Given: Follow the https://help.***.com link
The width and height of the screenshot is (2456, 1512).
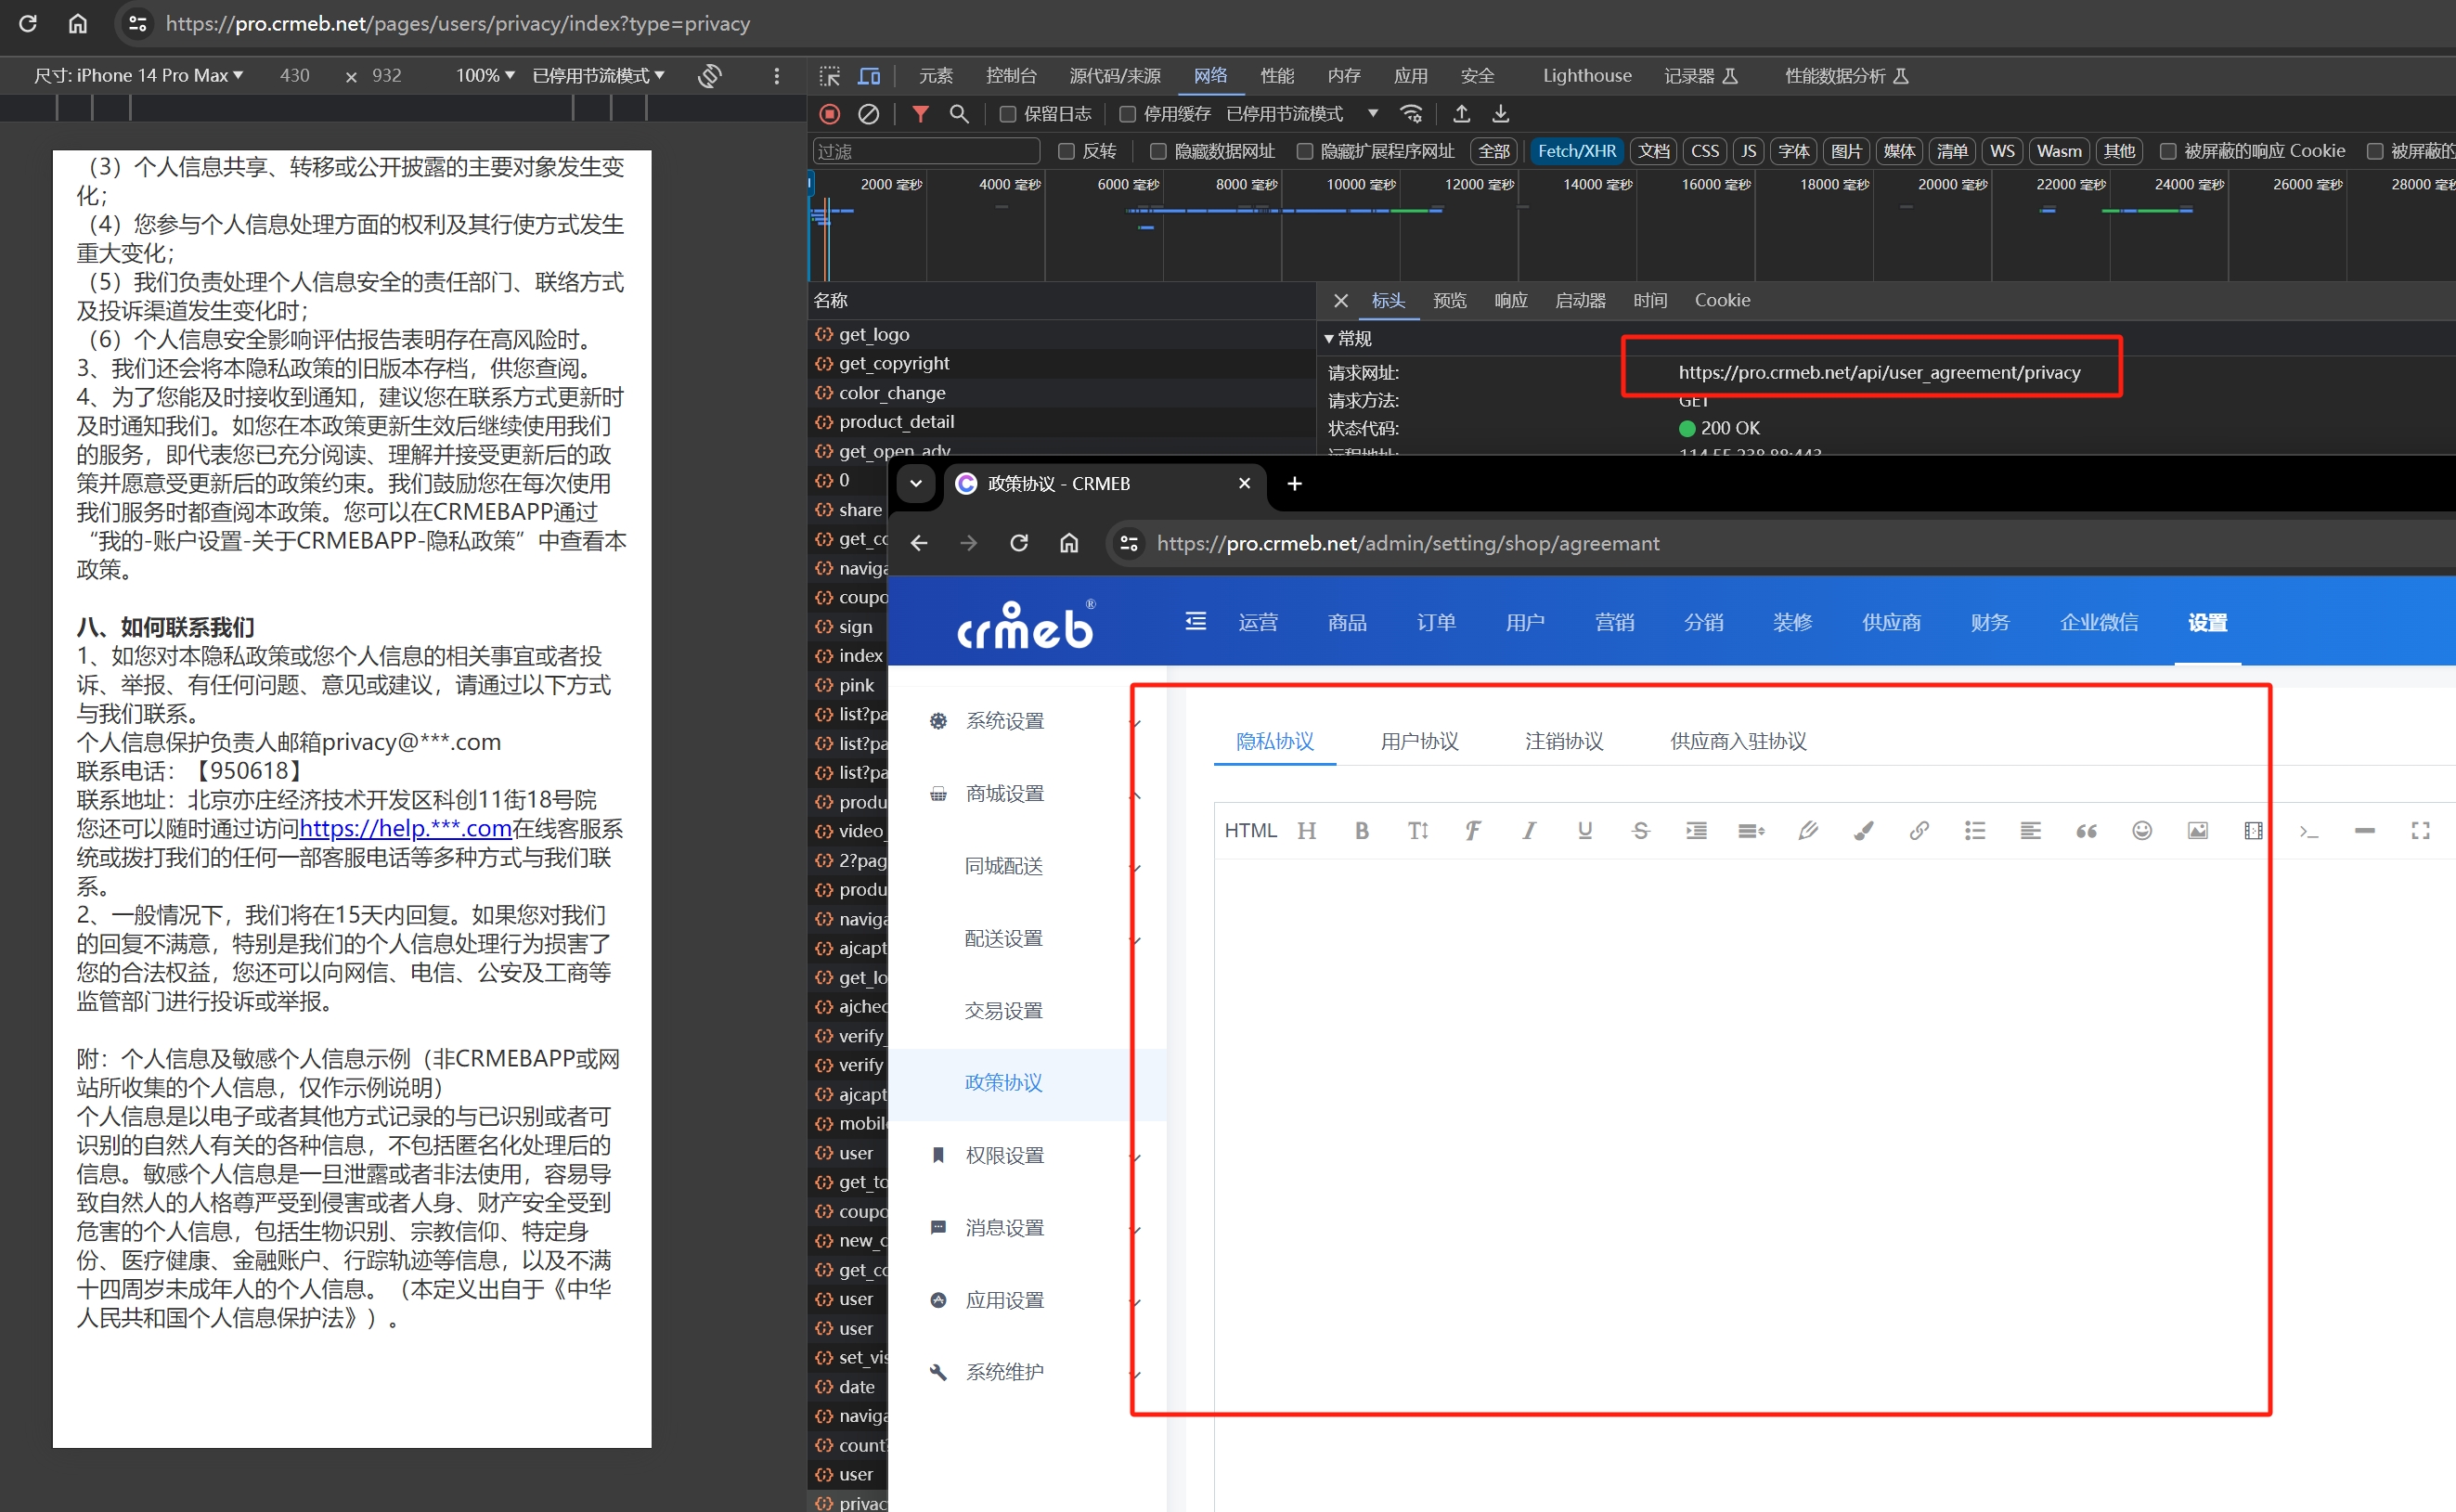Looking at the screenshot, I should pyautogui.click(x=406, y=829).
